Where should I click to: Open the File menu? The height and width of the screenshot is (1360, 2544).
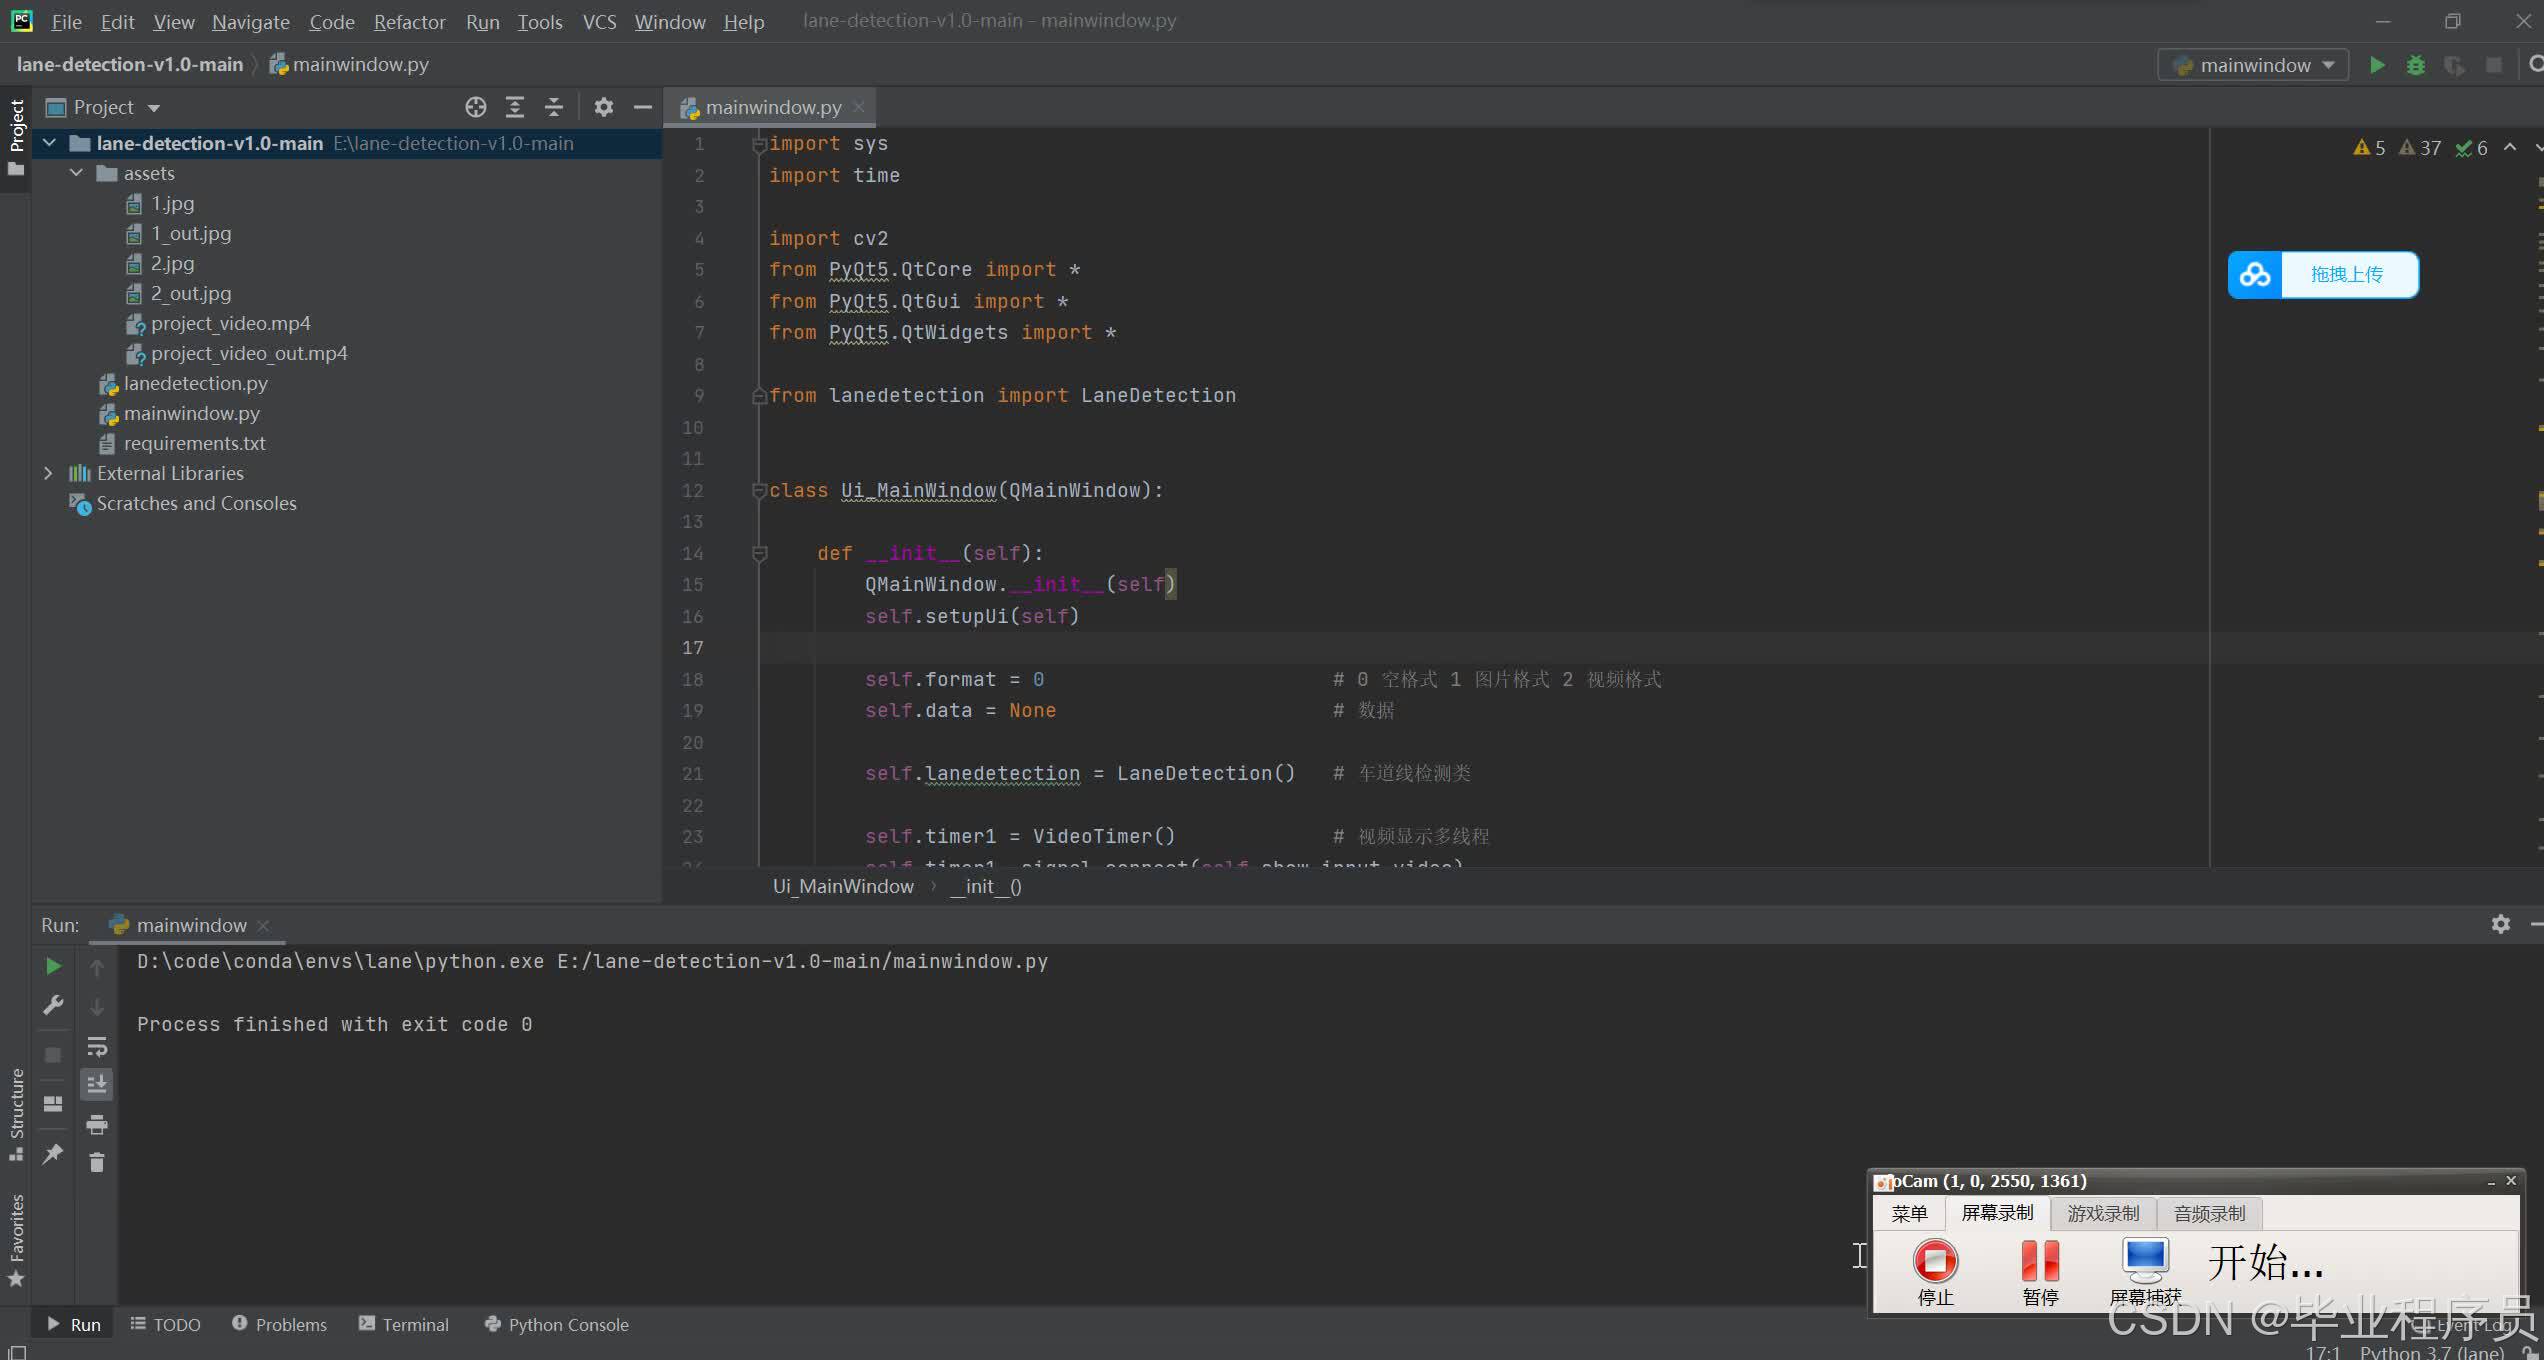coord(66,21)
